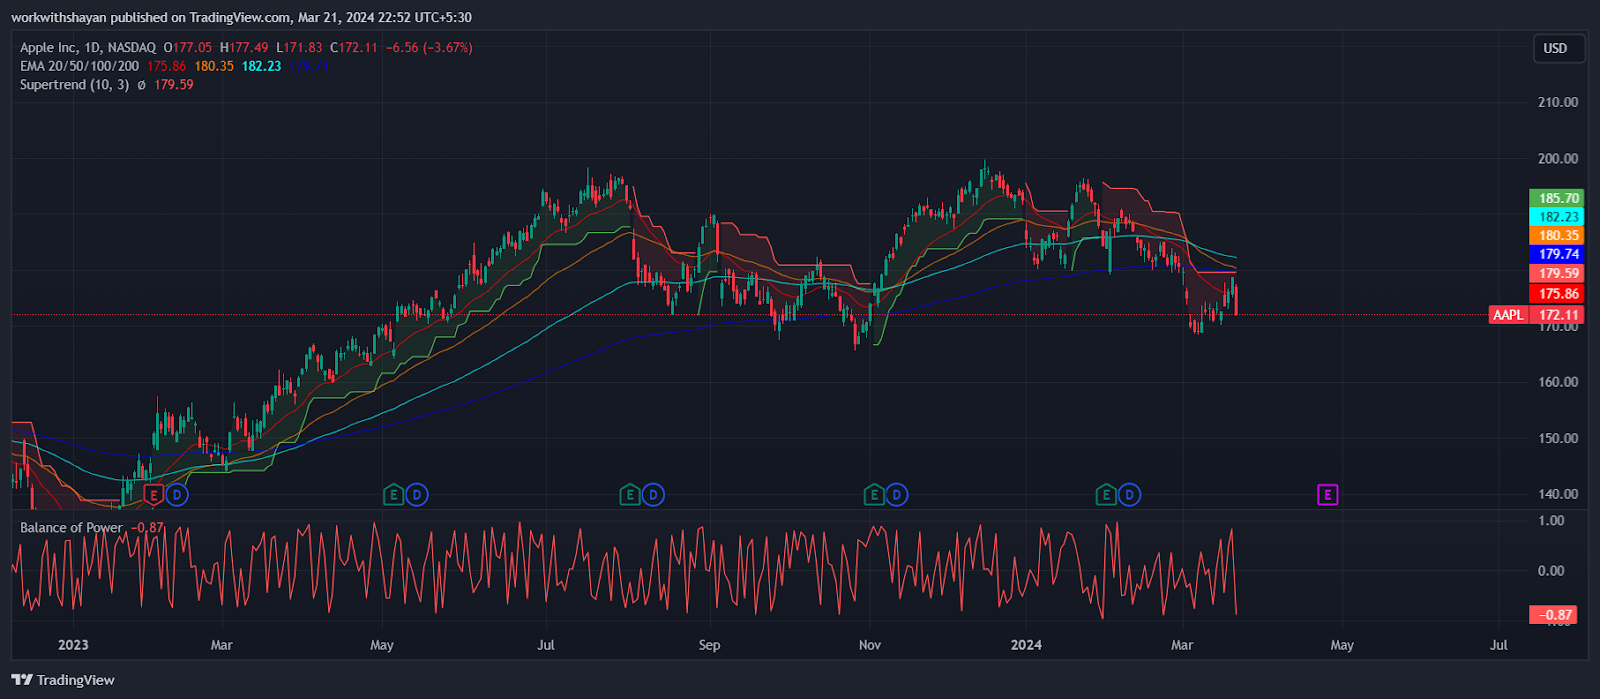Select the Balance of Power indicator legend
1600x699 pixels.
point(71,527)
